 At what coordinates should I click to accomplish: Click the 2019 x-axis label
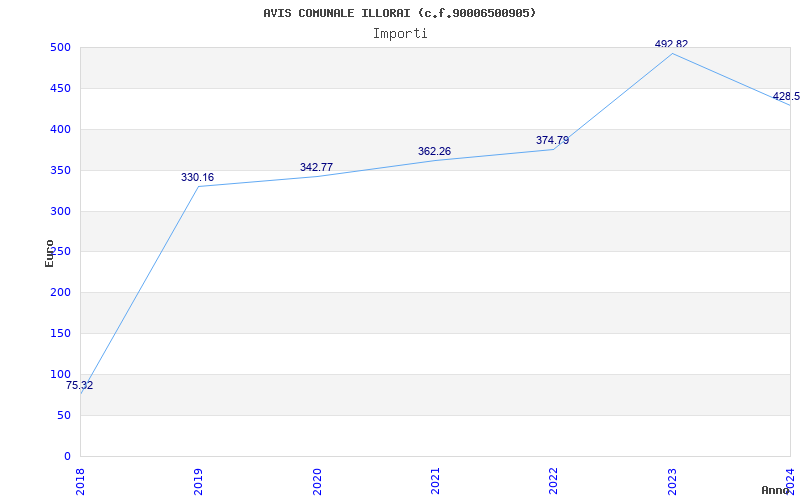pyautogui.click(x=198, y=481)
